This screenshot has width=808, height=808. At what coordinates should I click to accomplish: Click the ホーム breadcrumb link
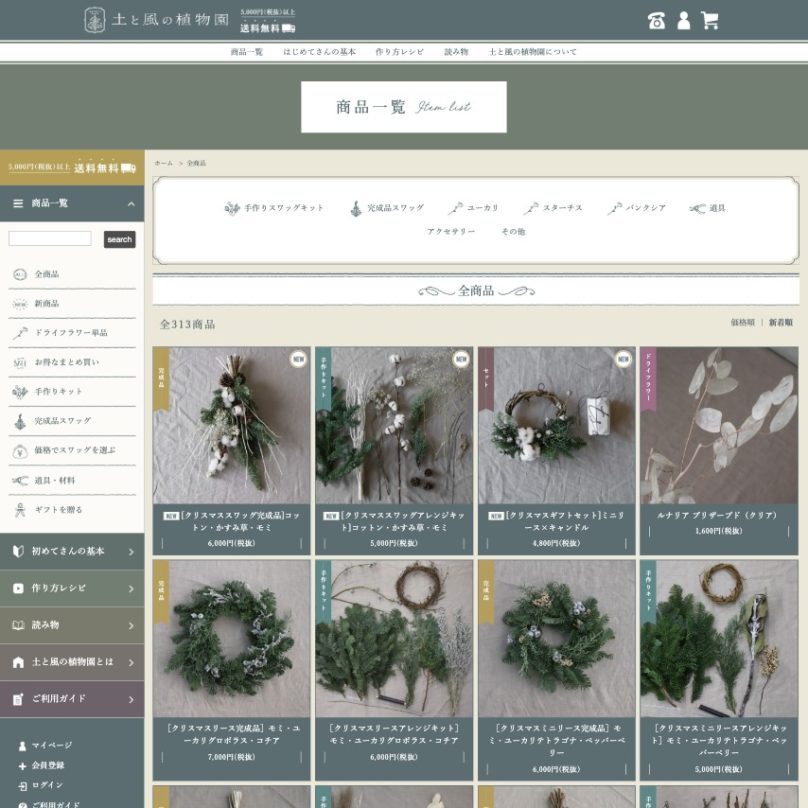tap(163, 163)
